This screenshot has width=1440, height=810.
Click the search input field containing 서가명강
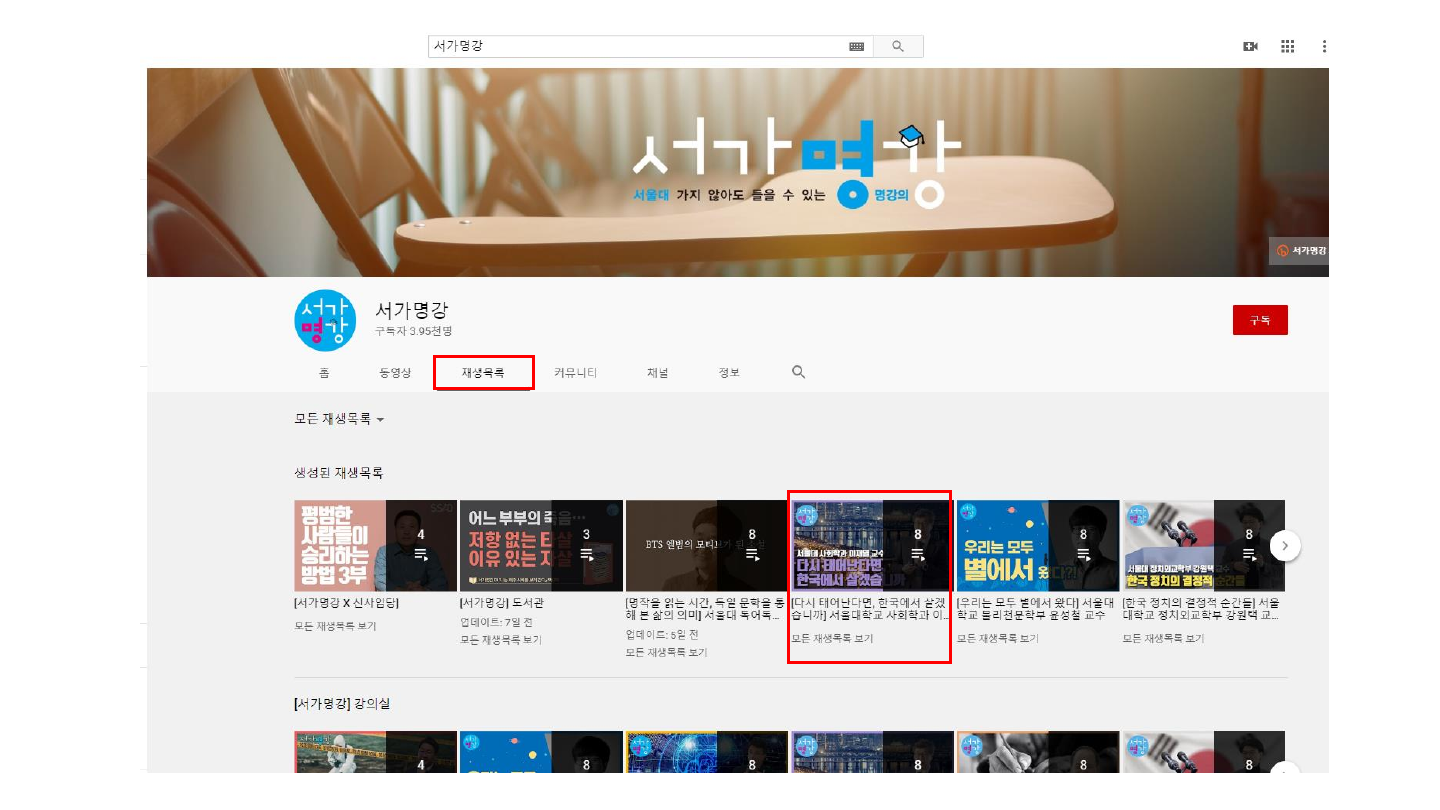(x=638, y=46)
